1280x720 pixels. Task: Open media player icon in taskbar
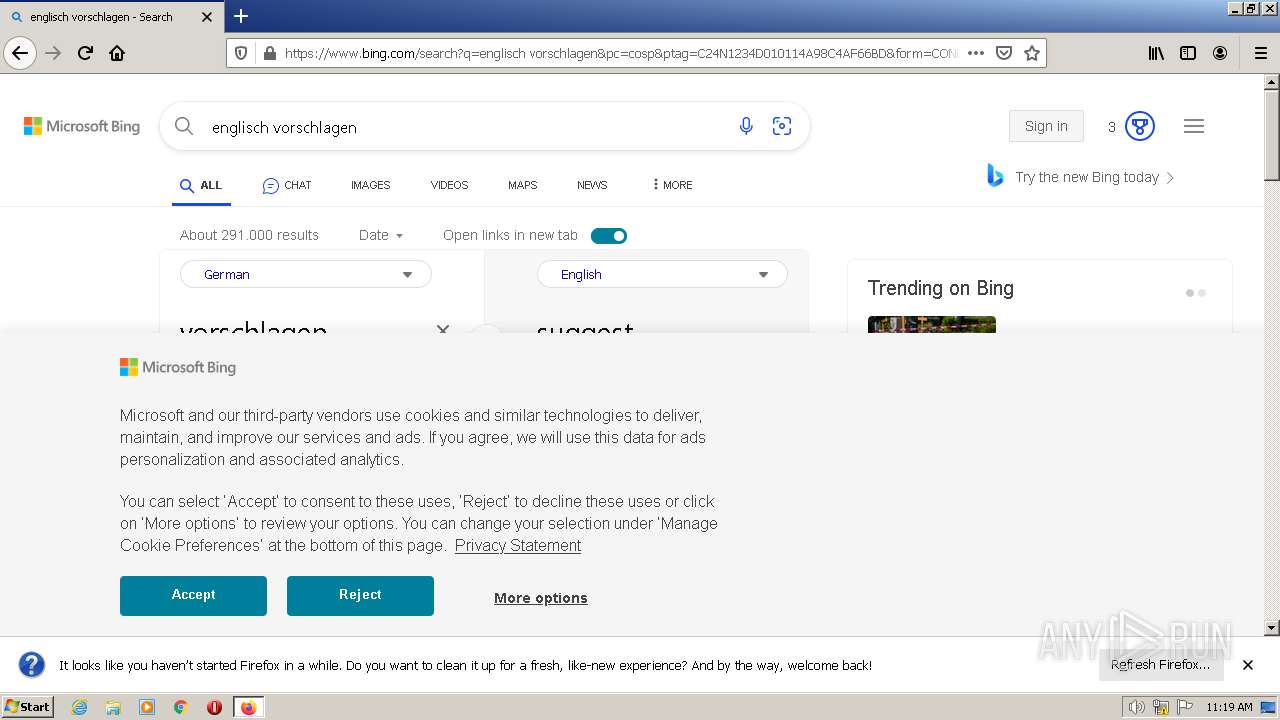pos(147,707)
